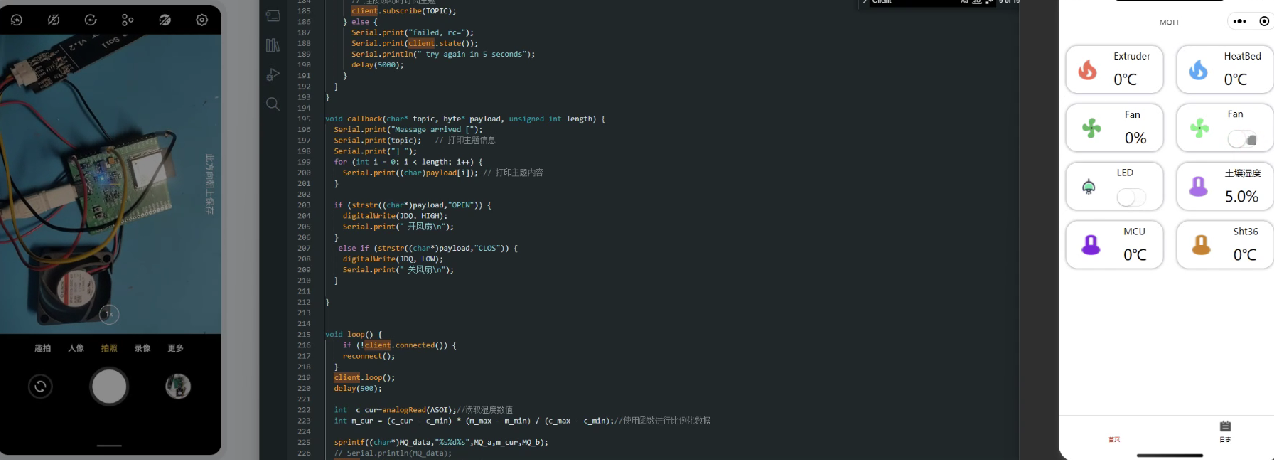Open the Search magnifier in Arduino sidebar
Image resolution: width=1274 pixels, height=460 pixels.
tap(272, 103)
